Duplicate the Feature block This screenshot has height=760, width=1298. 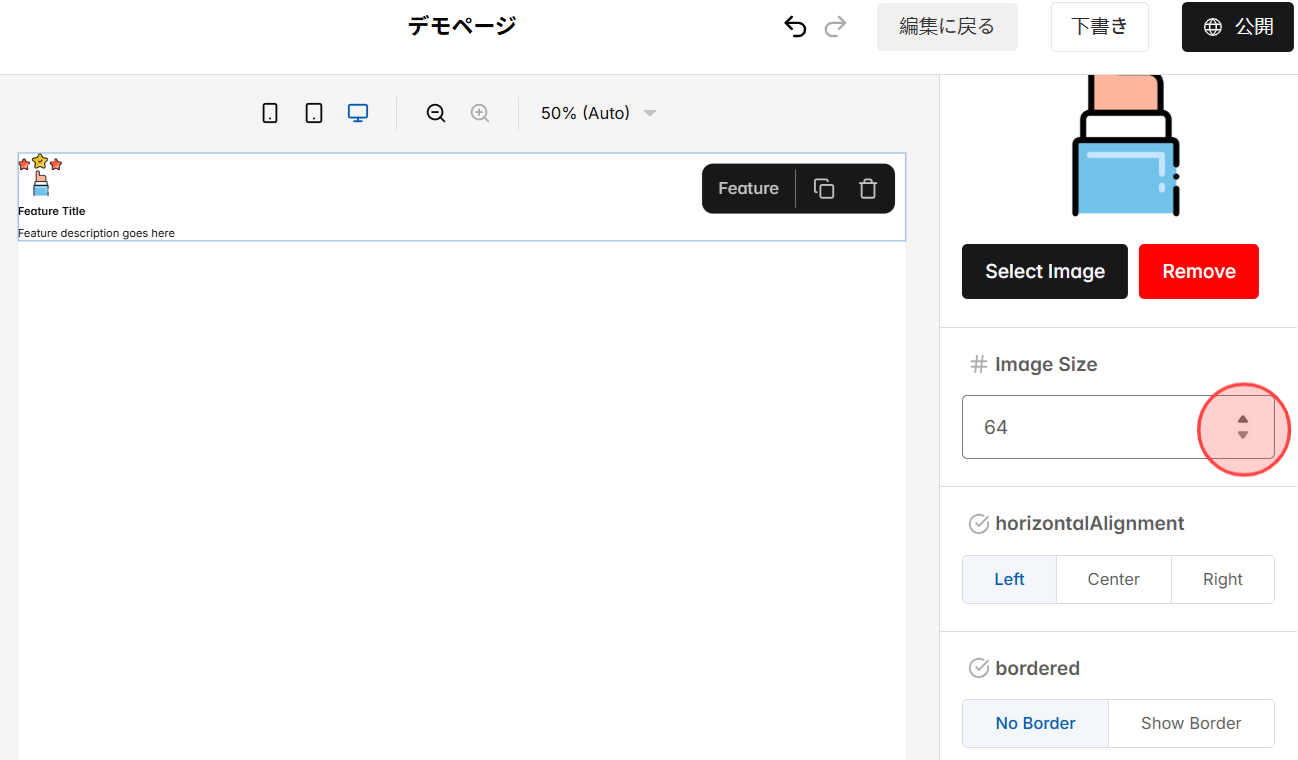click(823, 188)
